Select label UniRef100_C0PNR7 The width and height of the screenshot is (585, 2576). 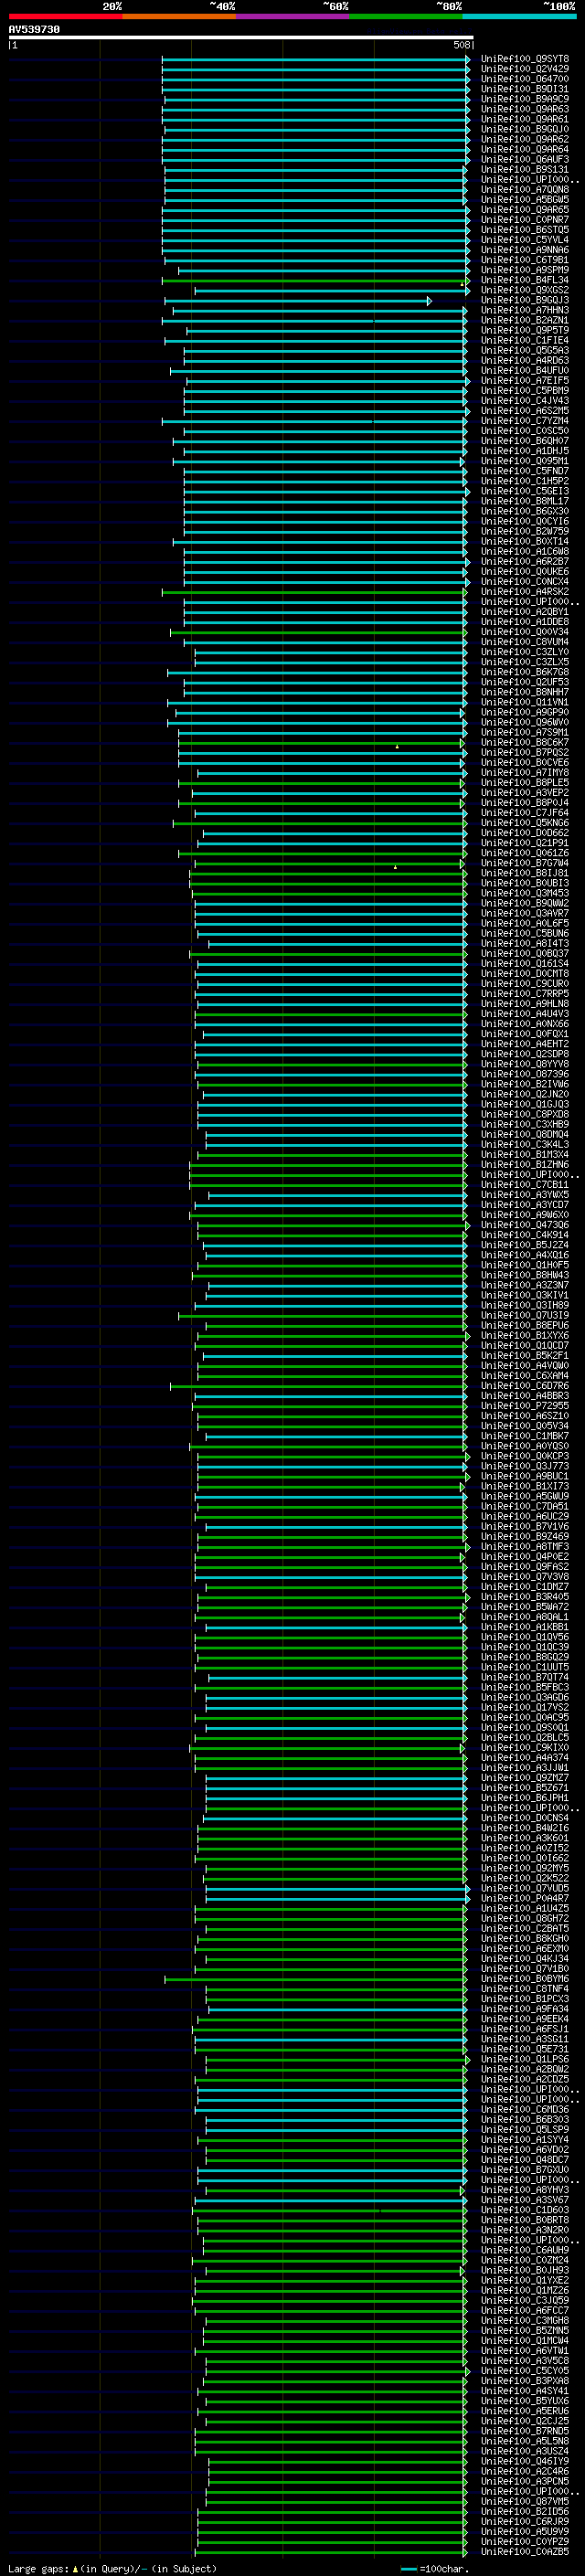(525, 220)
